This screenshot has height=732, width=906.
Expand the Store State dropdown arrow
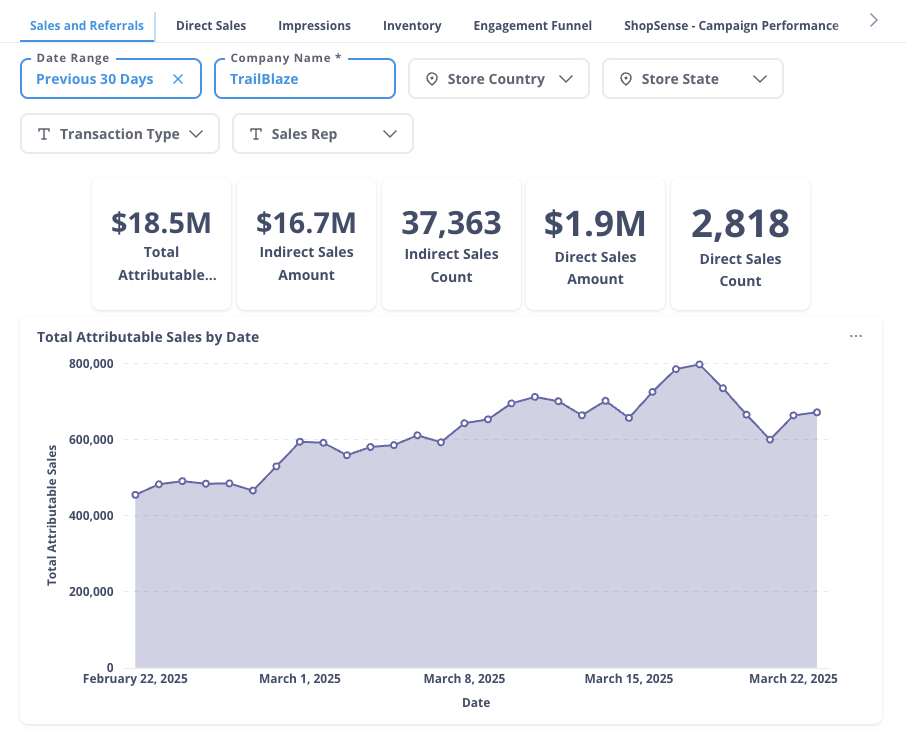[760, 79]
